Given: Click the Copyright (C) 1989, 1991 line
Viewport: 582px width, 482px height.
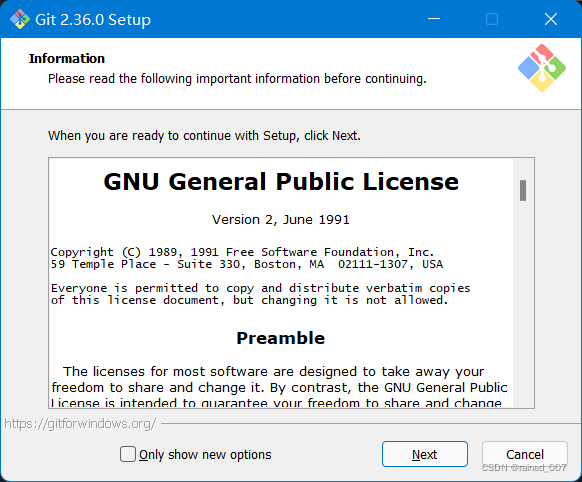Looking at the screenshot, I should (x=242, y=252).
